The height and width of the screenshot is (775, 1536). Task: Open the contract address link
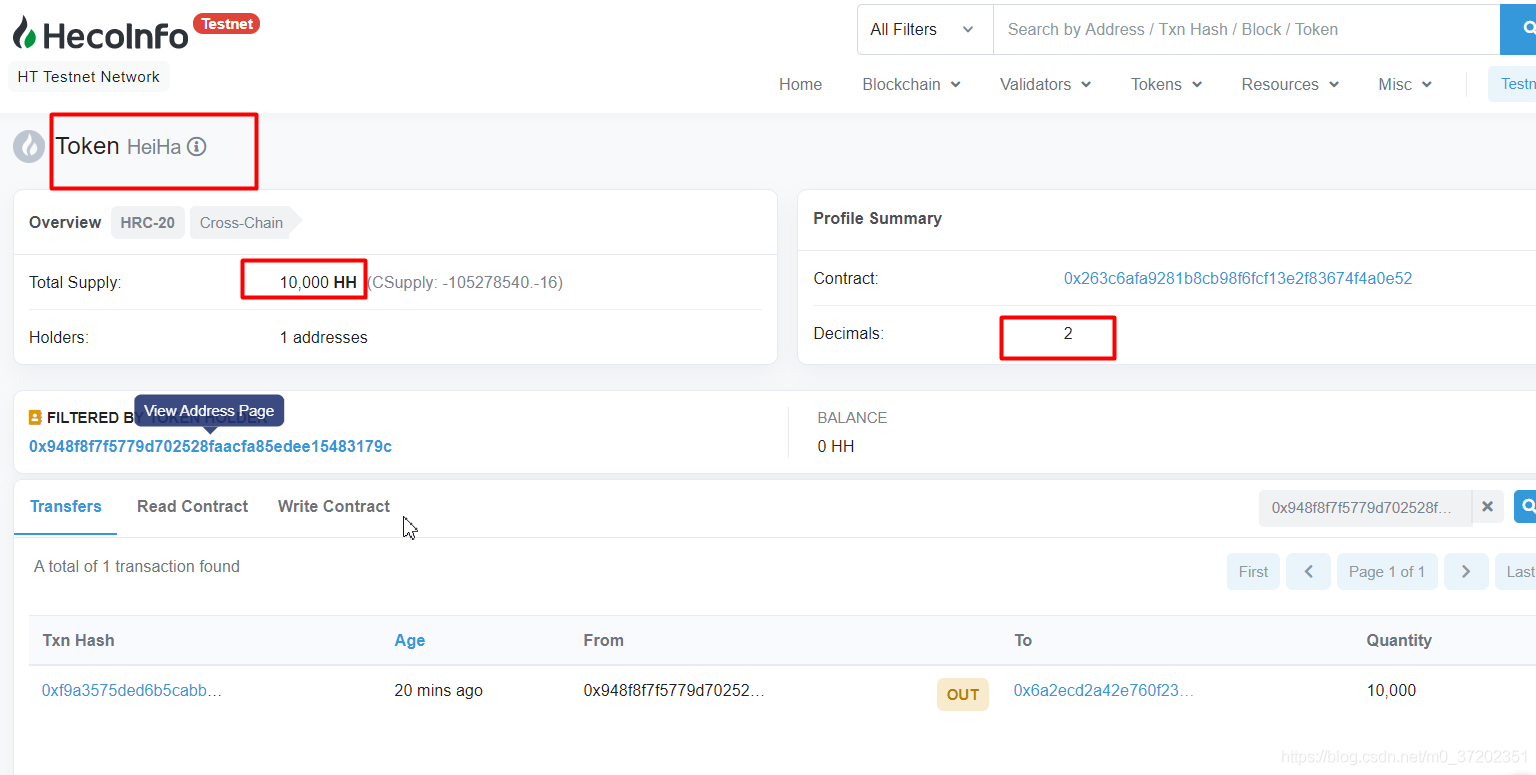point(1237,278)
